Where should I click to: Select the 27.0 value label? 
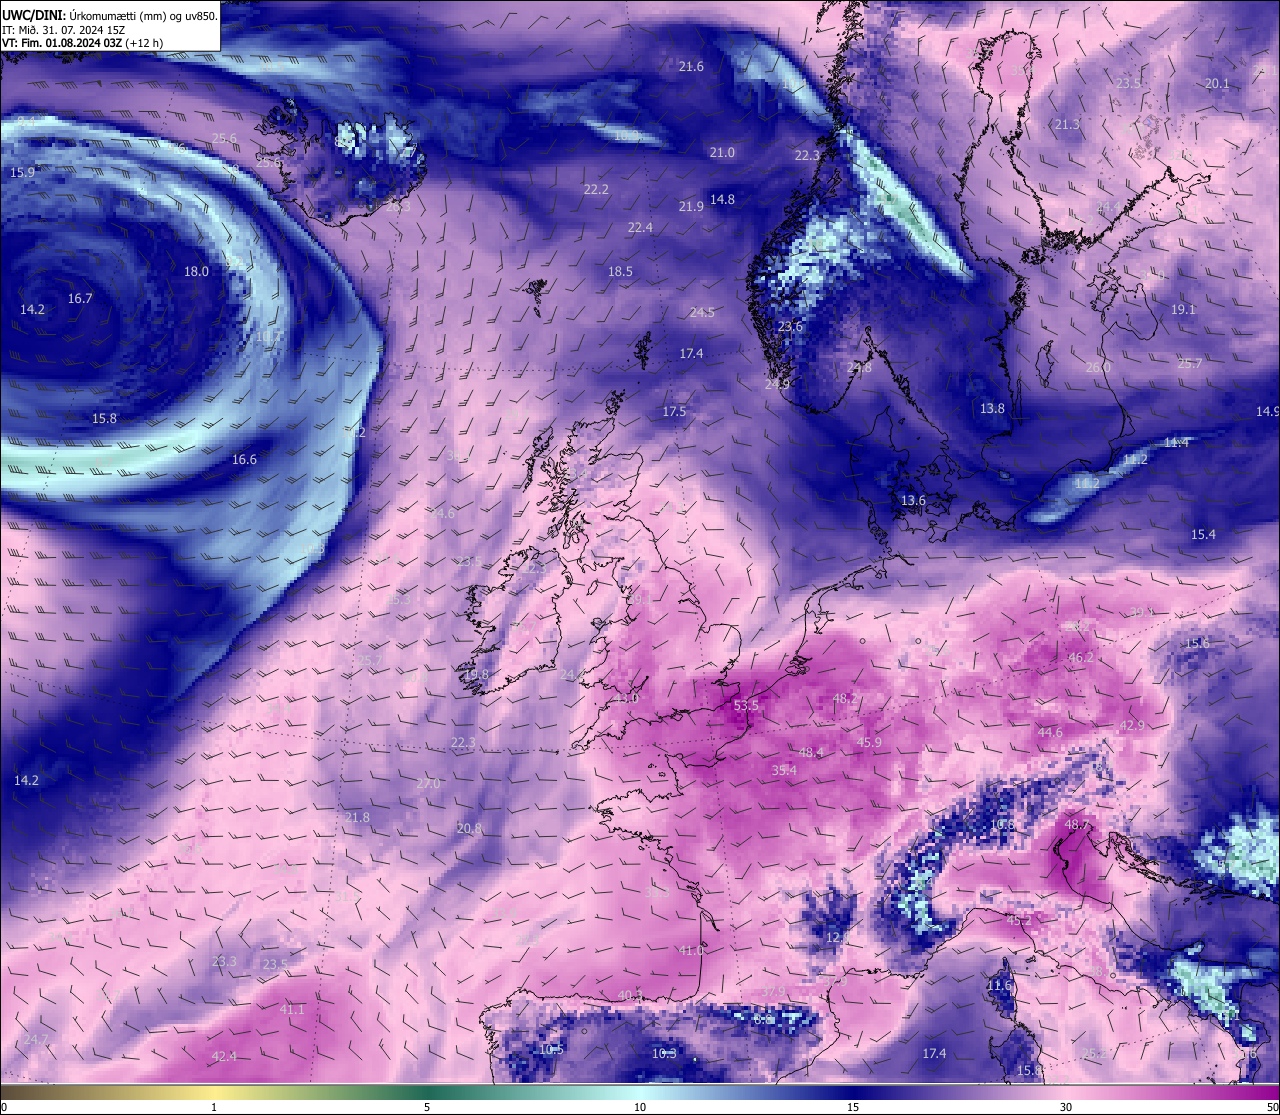428,784
